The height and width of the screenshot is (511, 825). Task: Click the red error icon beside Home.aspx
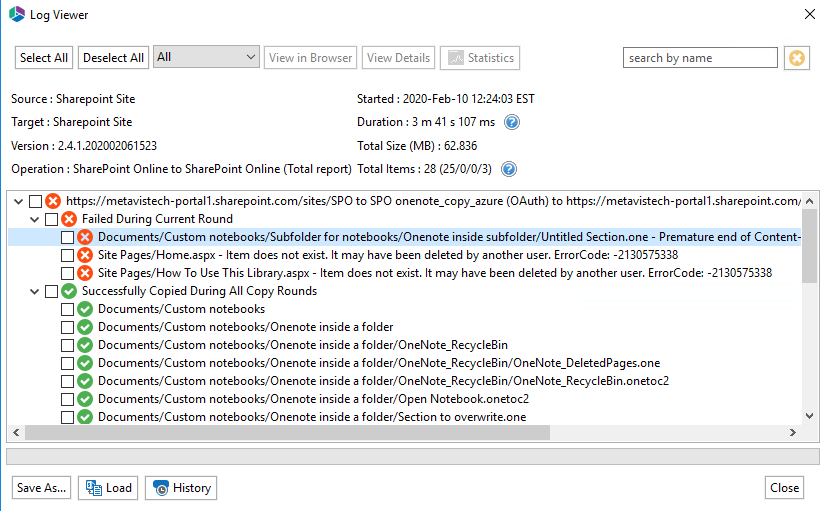tap(85, 255)
